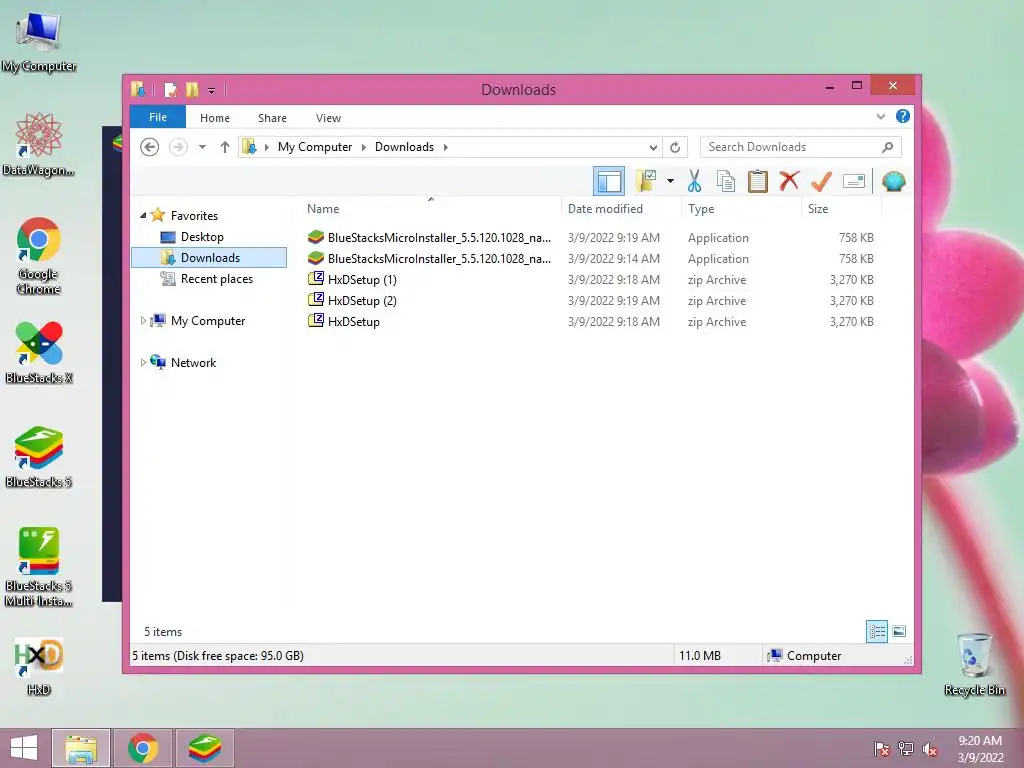This screenshot has width=1024, height=768.
Task: Open the Share ribbon tab
Action: click(272, 118)
